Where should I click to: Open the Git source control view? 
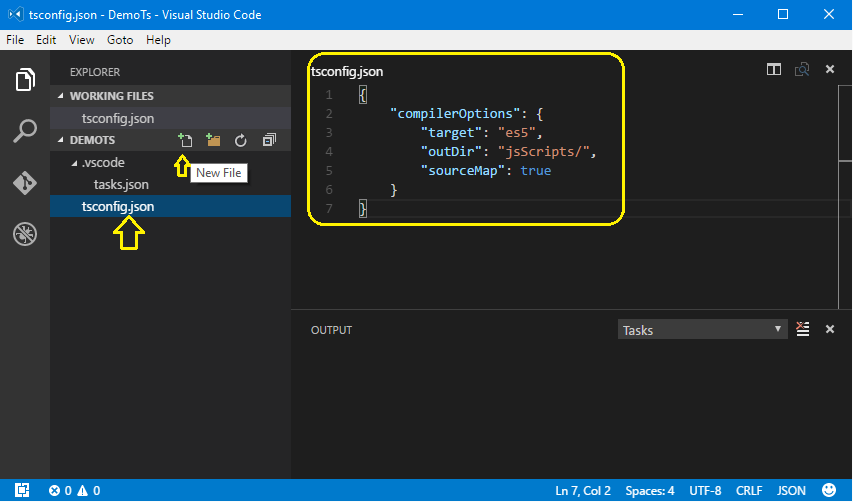tap(25, 183)
